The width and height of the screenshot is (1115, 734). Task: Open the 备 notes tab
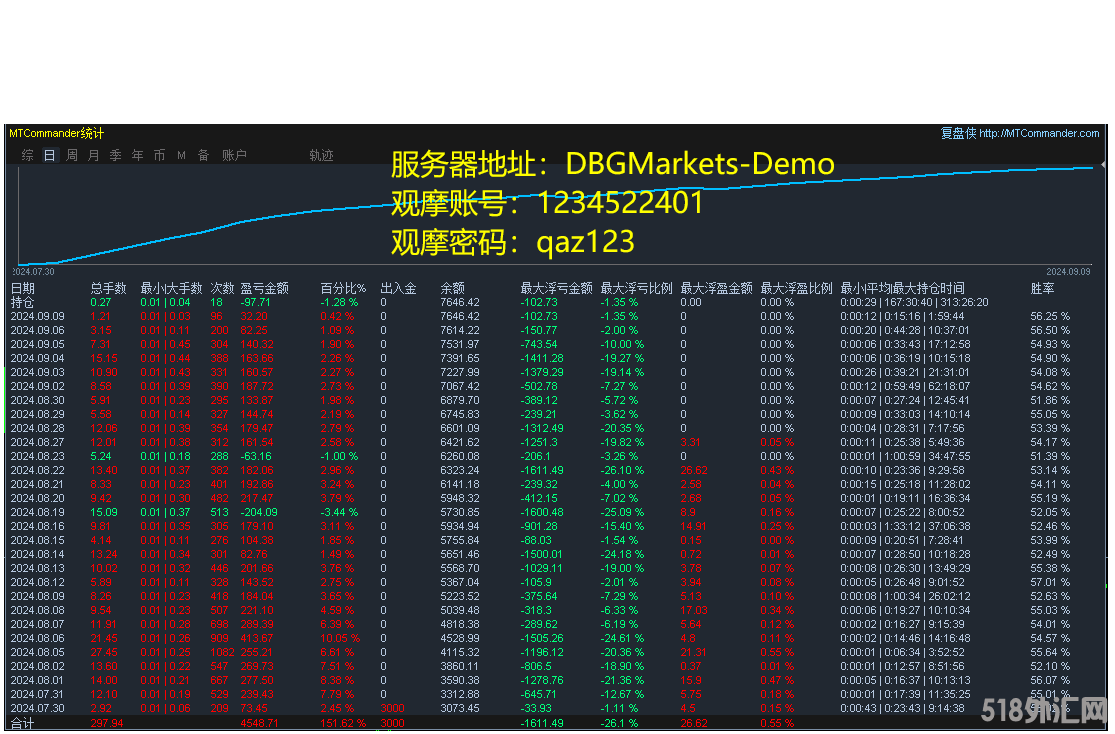[203, 155]
